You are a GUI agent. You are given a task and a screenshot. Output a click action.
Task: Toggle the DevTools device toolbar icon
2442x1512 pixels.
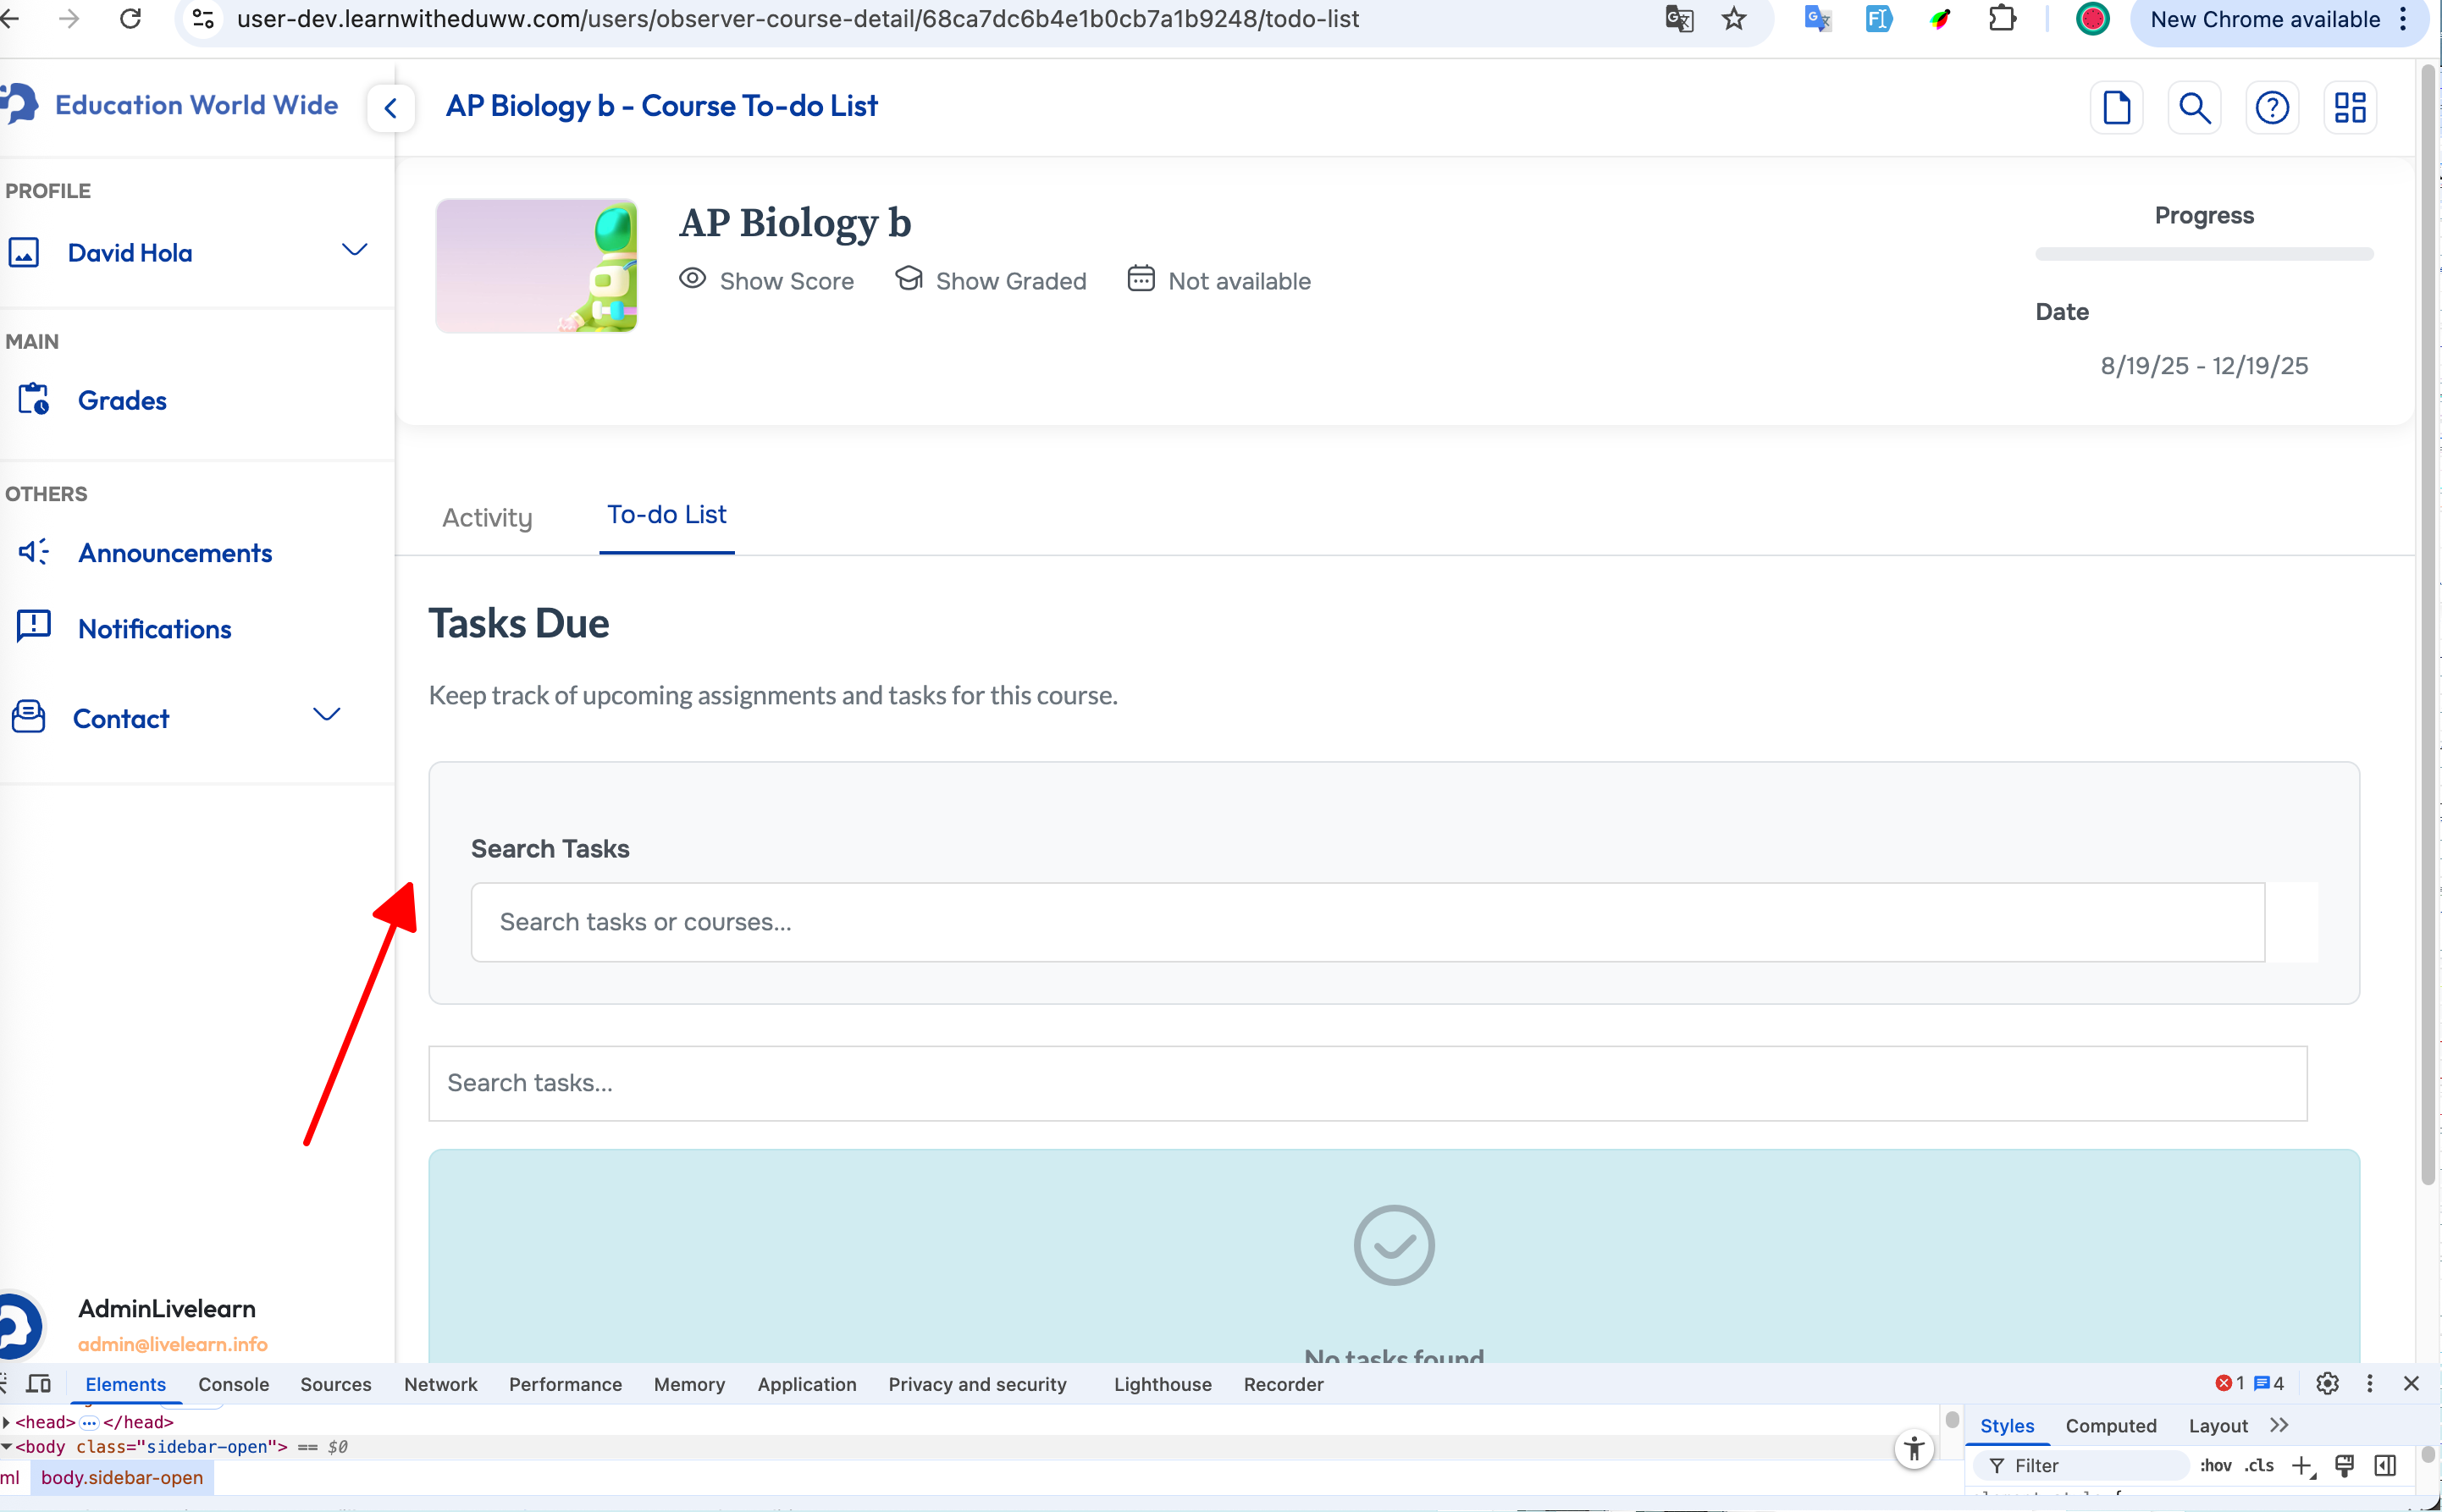(39, 1384)
